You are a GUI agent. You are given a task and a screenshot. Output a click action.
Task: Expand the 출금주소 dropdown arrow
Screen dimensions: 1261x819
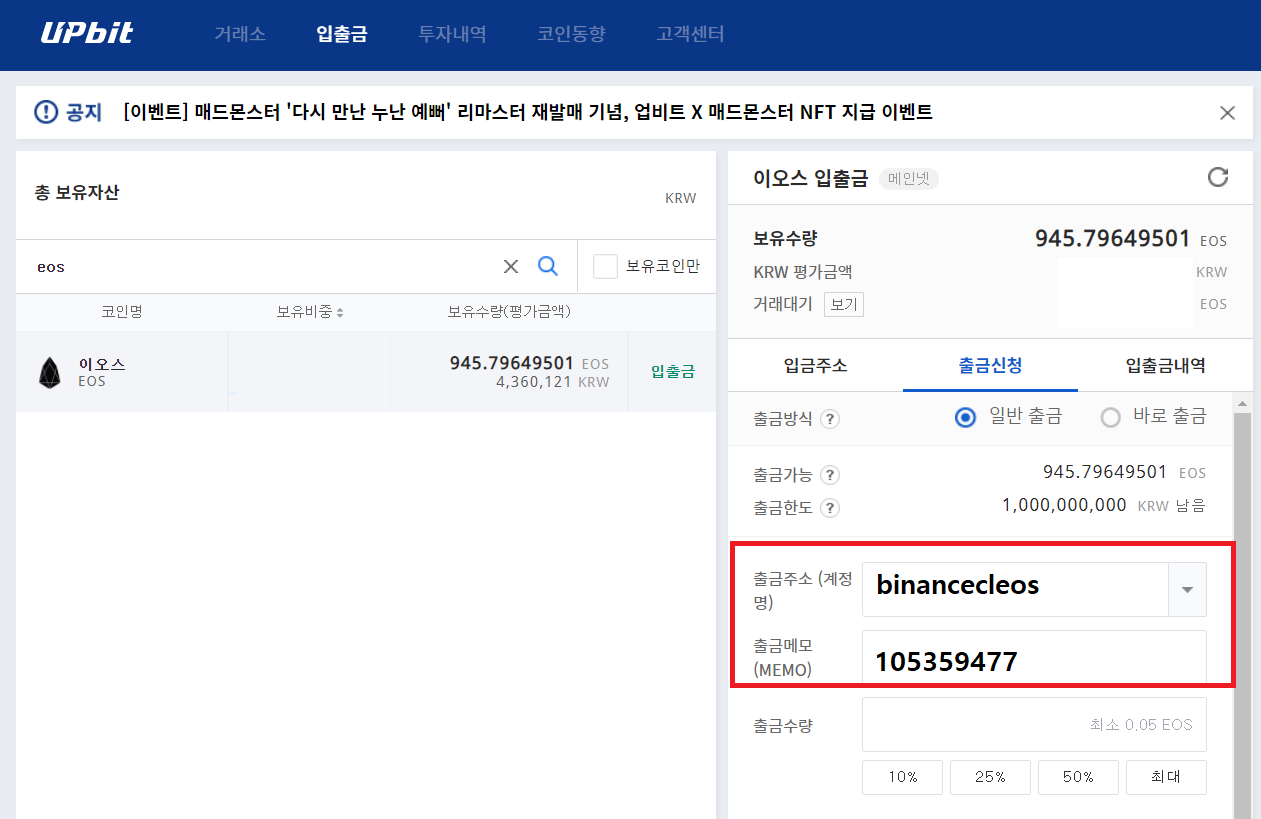(x=1187, y=589)
